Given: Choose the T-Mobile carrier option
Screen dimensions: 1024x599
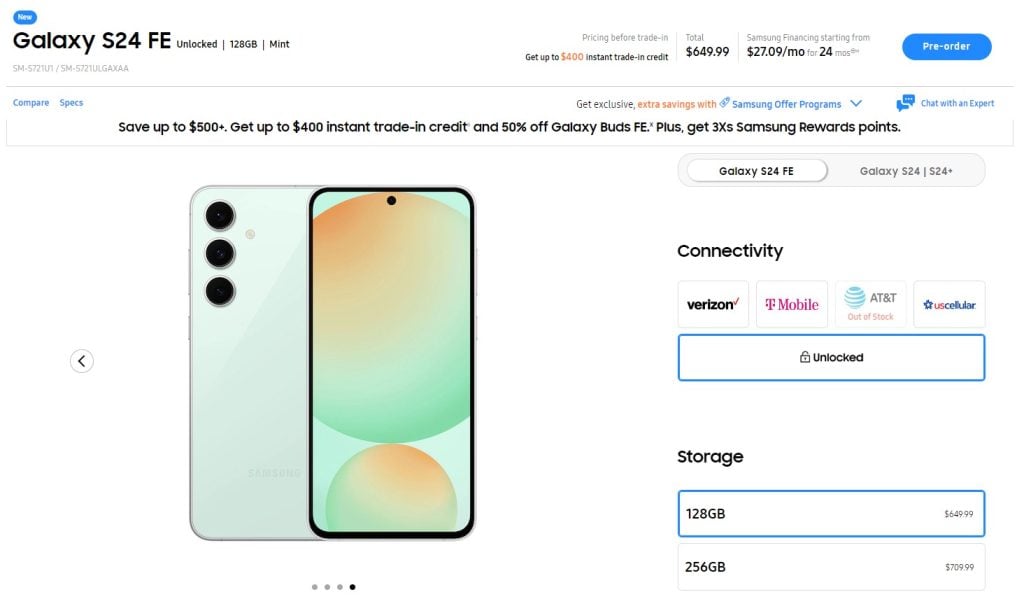Looking at the screenshot, I should click(x=792, y=304).
